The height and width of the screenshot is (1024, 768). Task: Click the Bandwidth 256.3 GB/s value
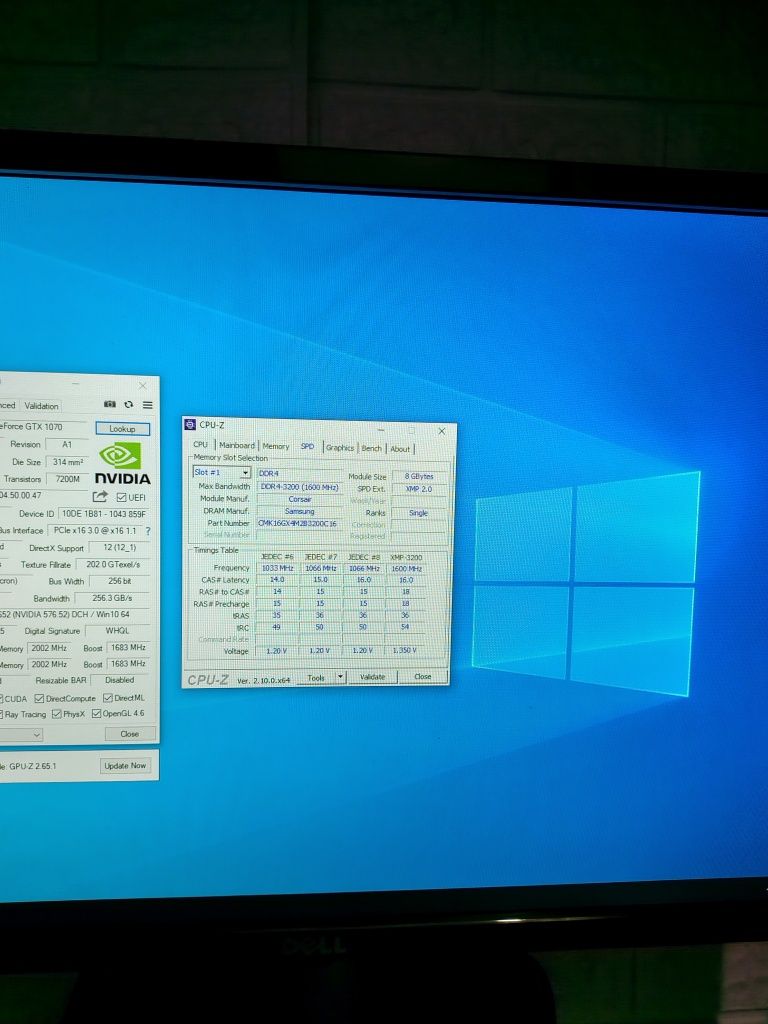[112, 598]
